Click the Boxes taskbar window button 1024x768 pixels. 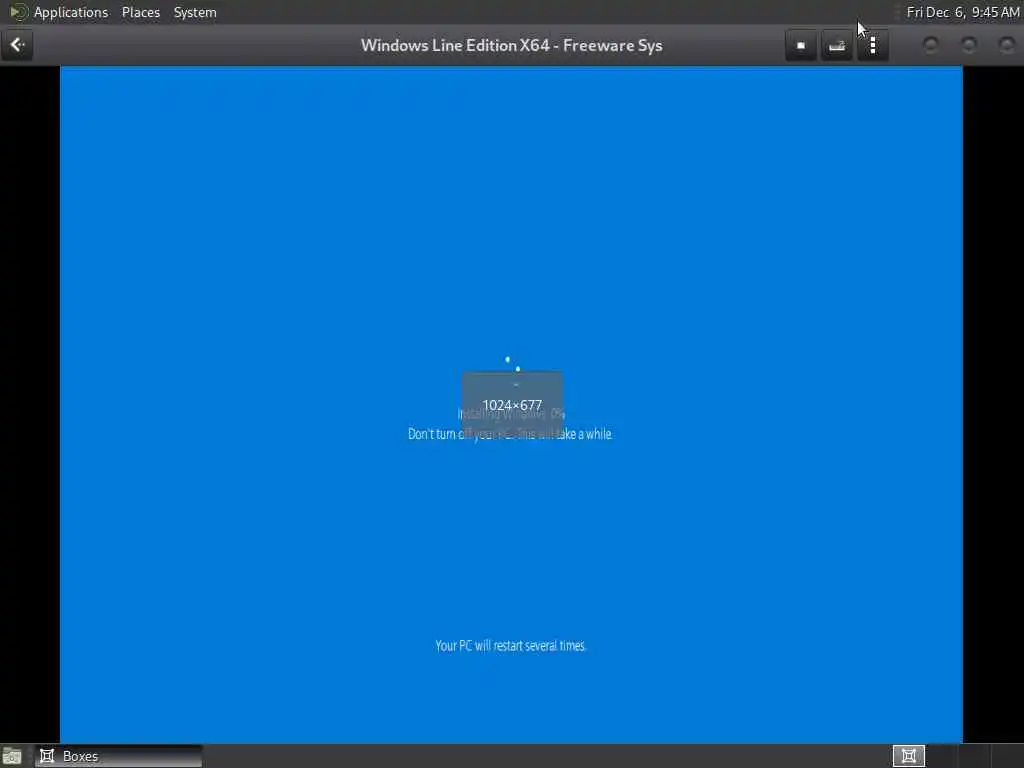[118, 756]
